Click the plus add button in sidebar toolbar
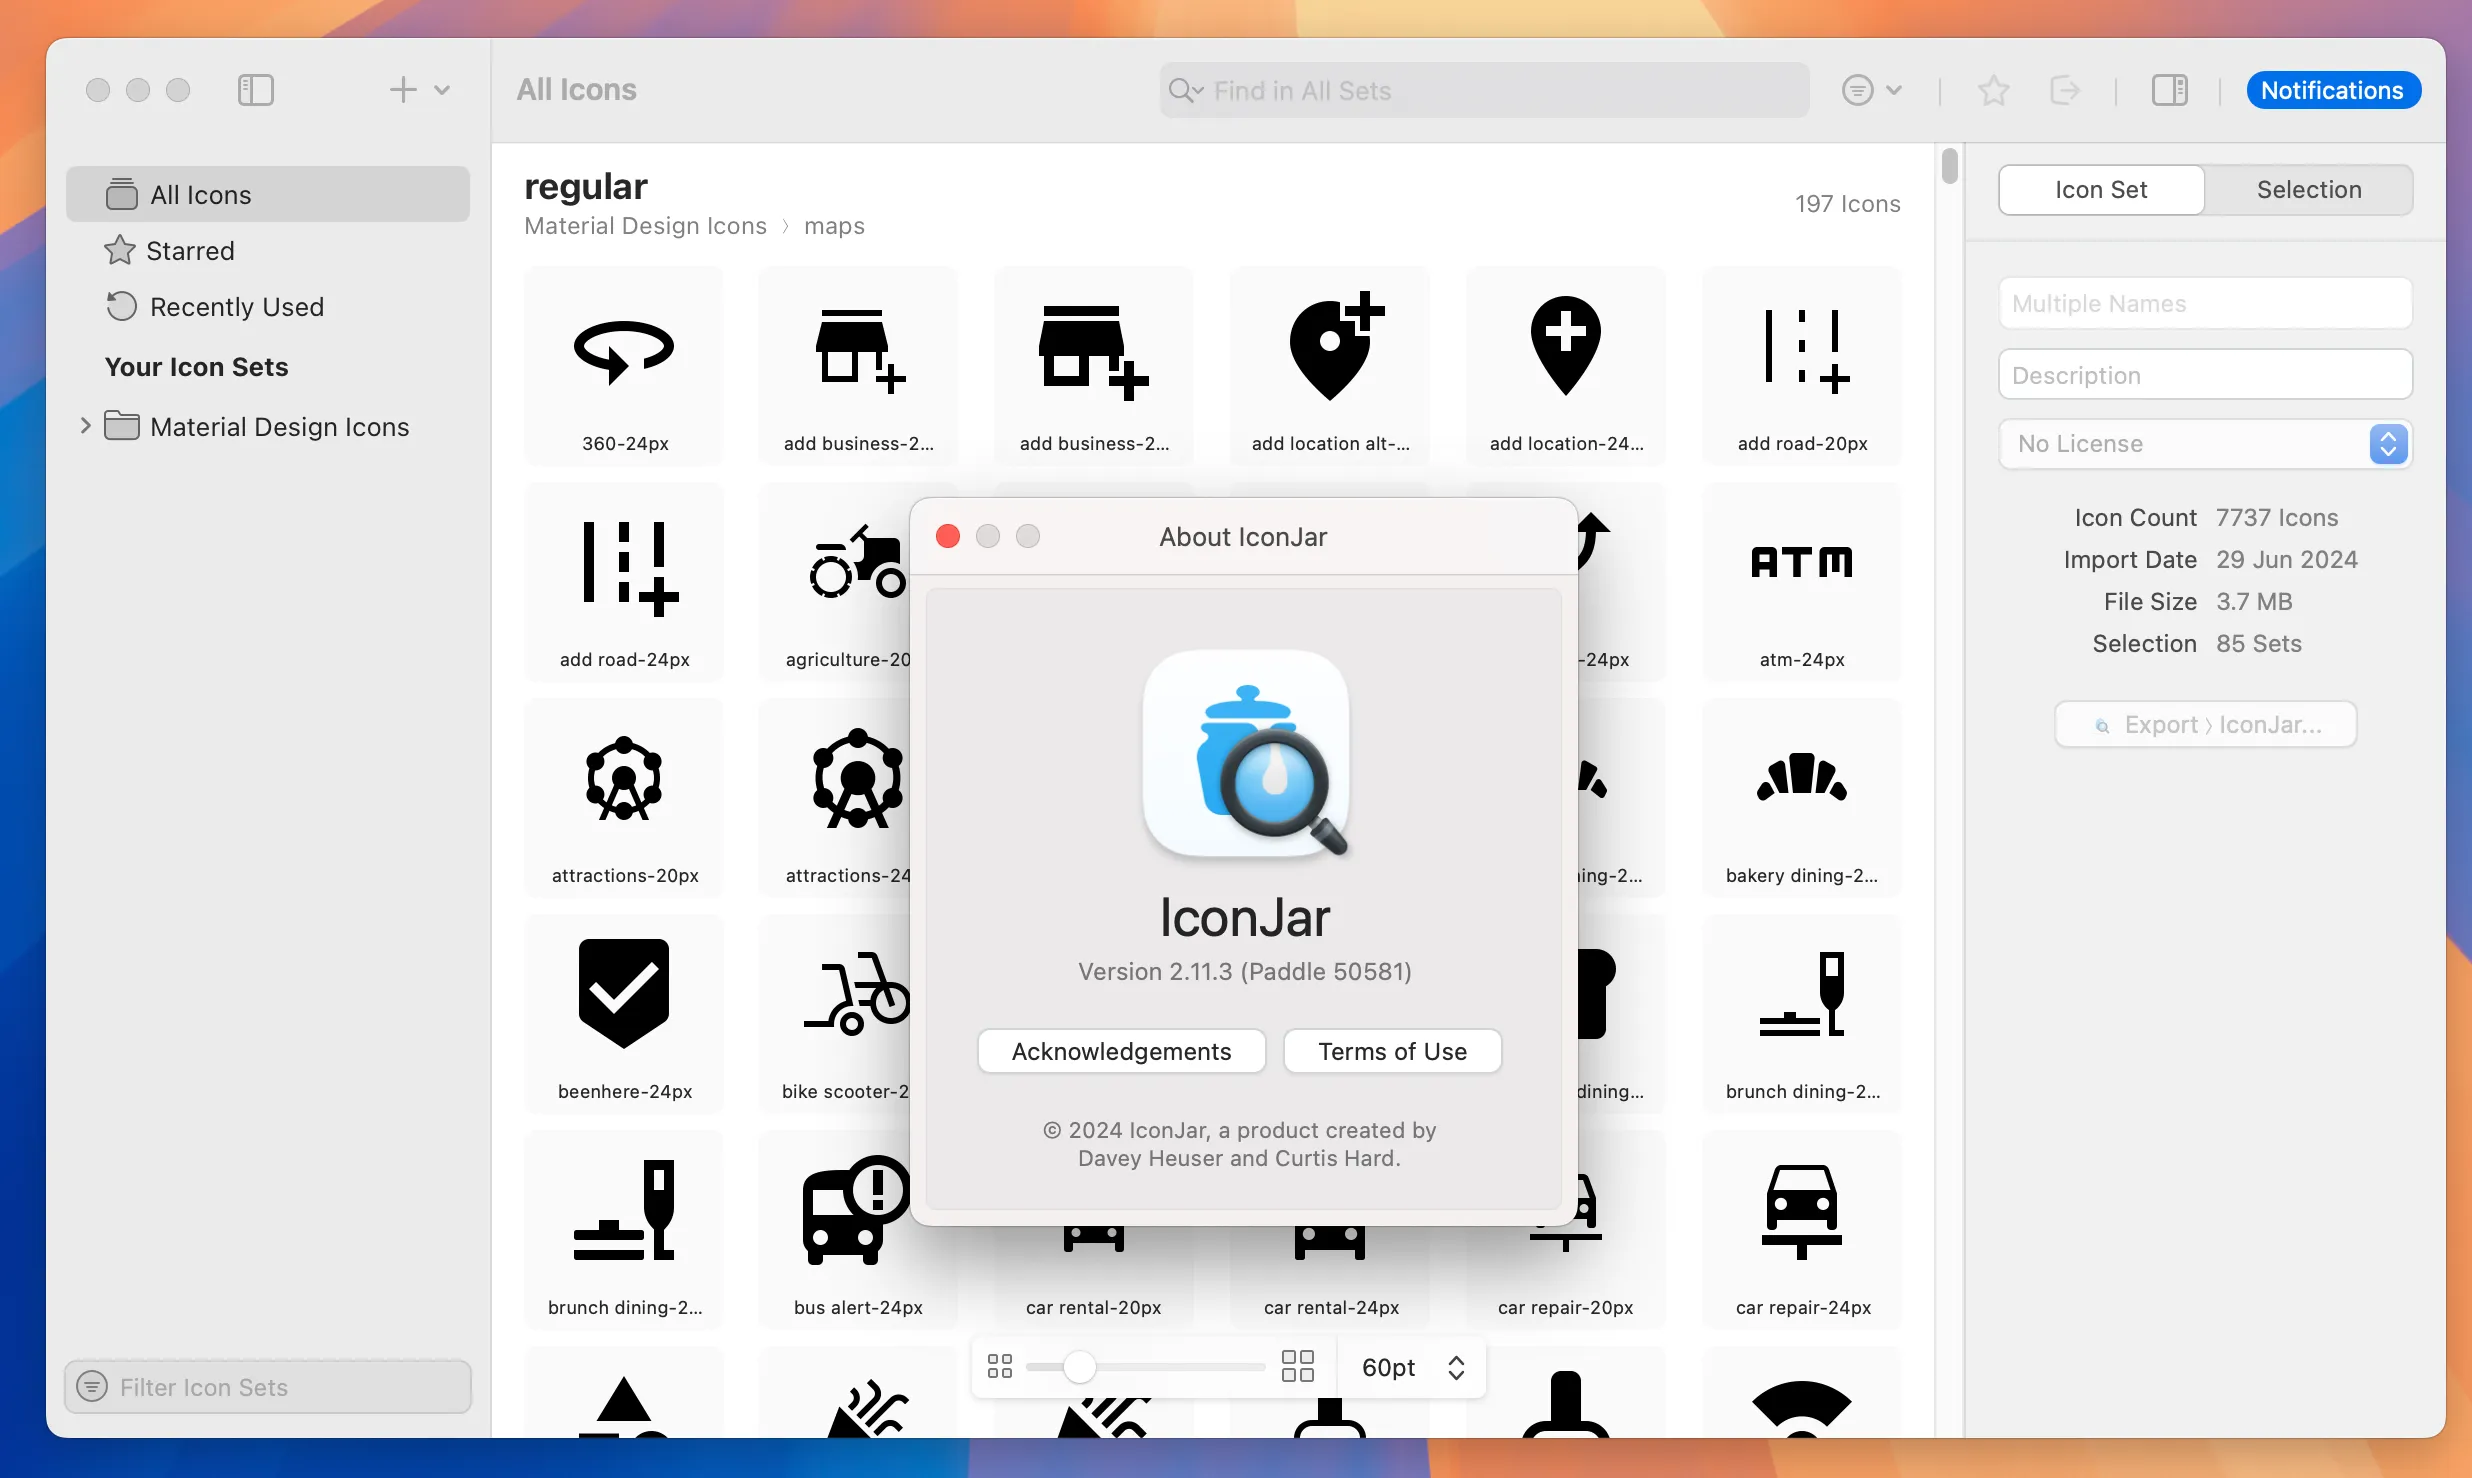This screenshot has width=2472, height=1478. point(402,90)
